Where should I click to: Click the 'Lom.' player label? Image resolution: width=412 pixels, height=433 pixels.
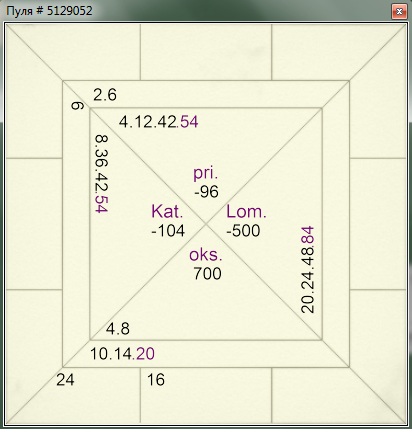coord(247,212)
